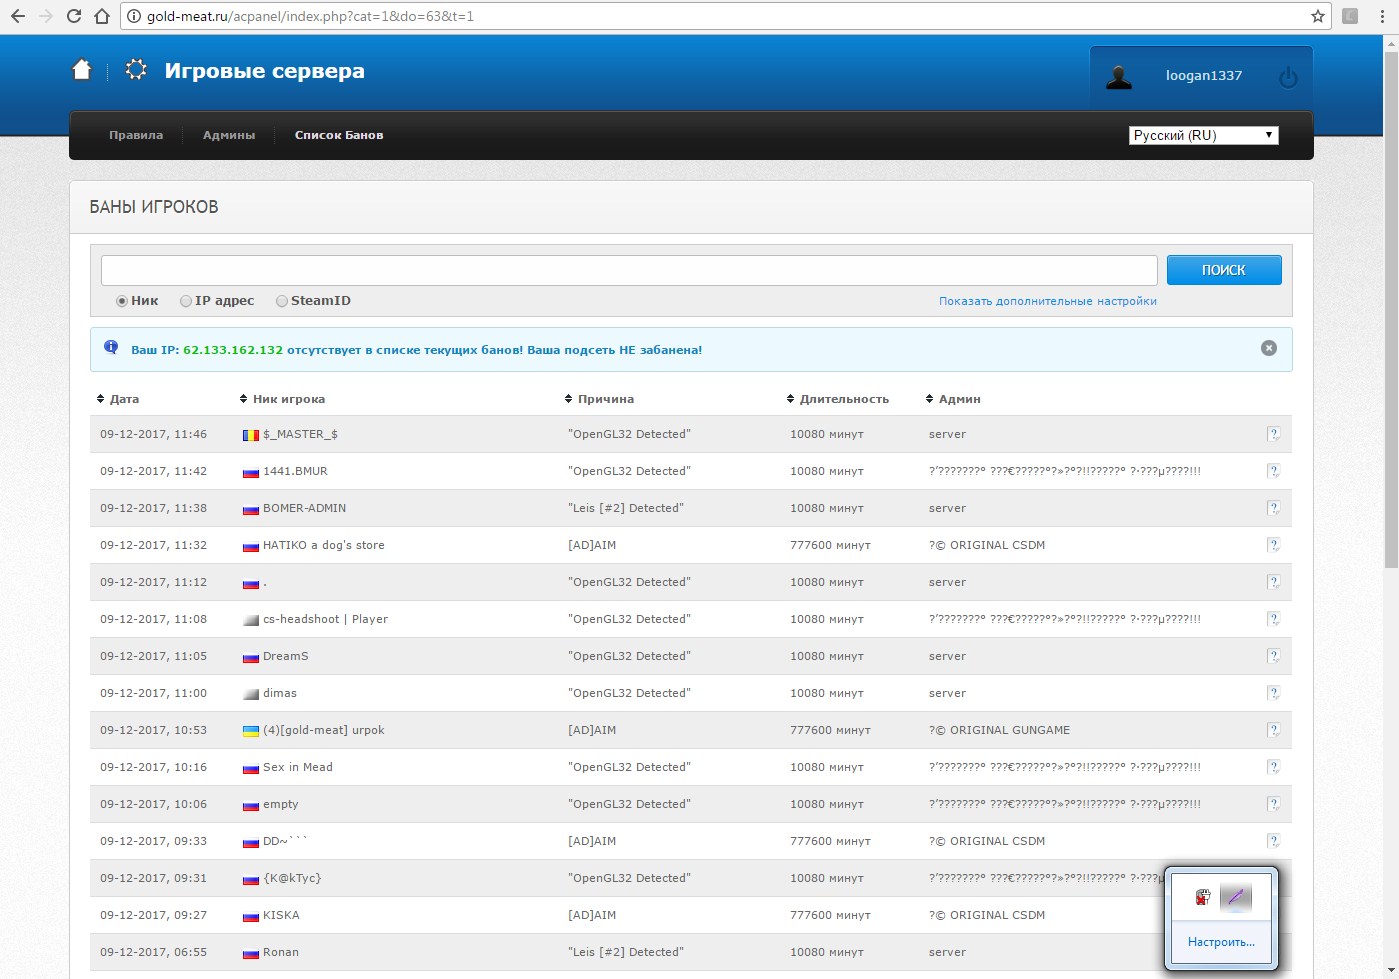Viewport: 1399px width, 979px height.
Task: Click 777600 минут in the HATIKO row
Action: 830,545
